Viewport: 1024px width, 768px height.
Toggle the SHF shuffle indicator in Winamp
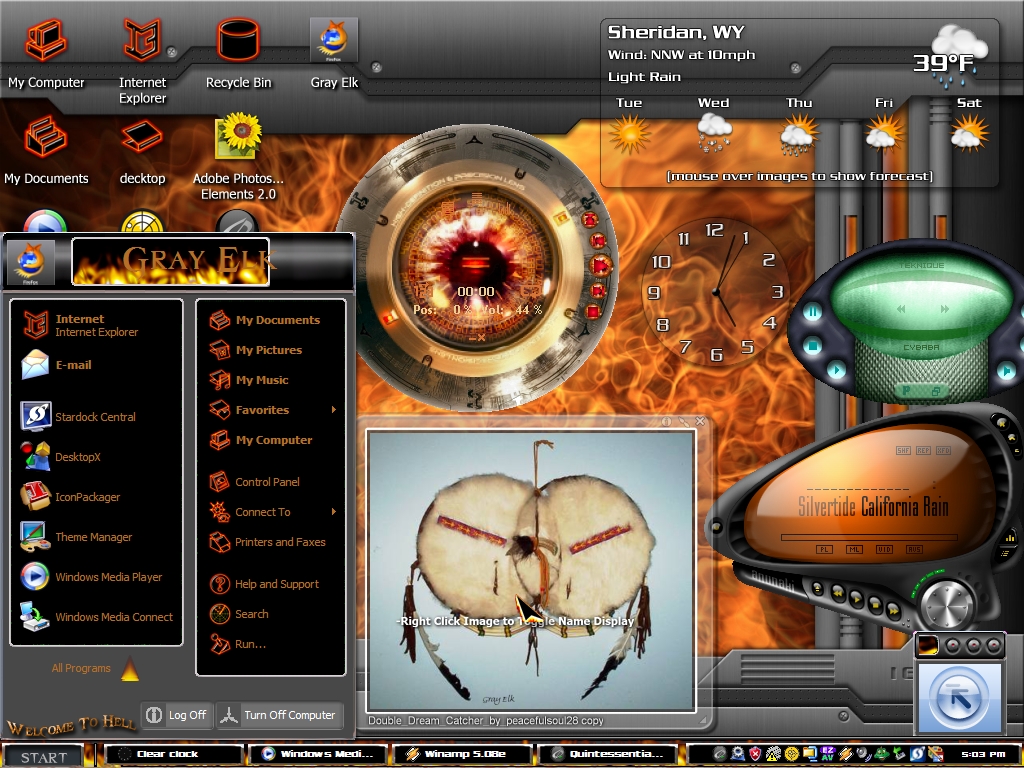[x=903, y=451]
